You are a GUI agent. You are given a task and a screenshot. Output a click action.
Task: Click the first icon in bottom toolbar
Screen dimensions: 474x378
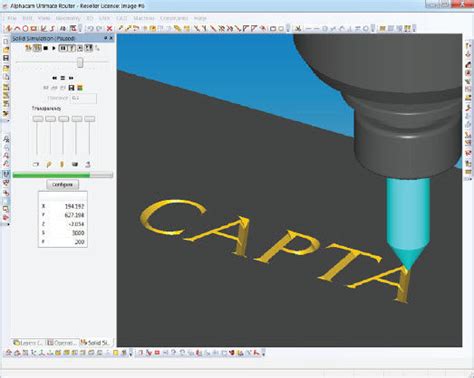click(9, 353)
